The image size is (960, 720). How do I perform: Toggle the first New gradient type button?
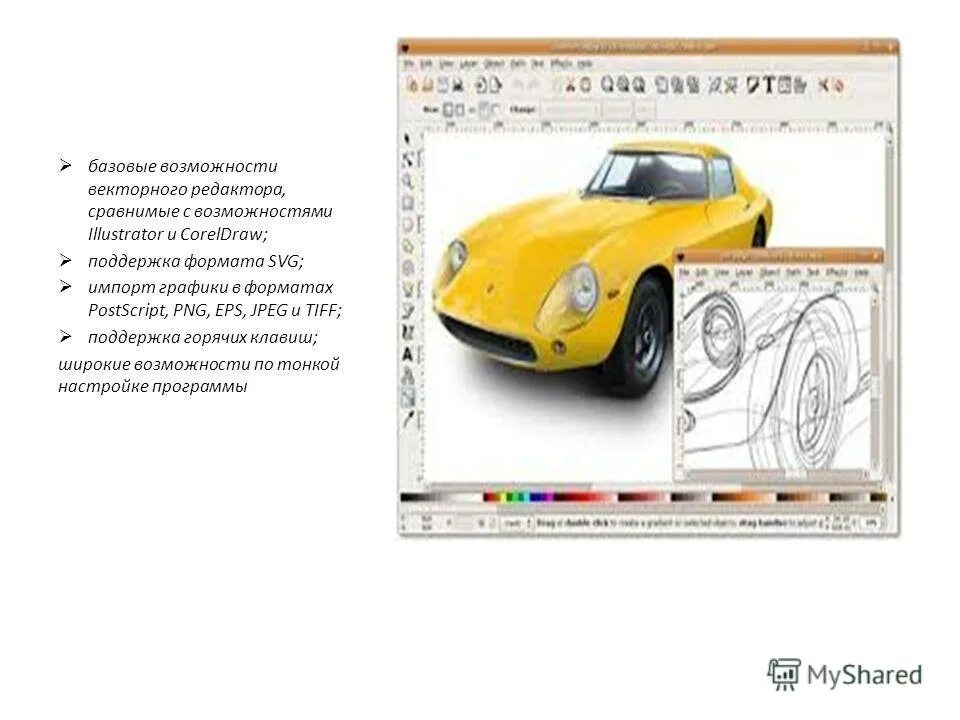(x=448, y=110)
